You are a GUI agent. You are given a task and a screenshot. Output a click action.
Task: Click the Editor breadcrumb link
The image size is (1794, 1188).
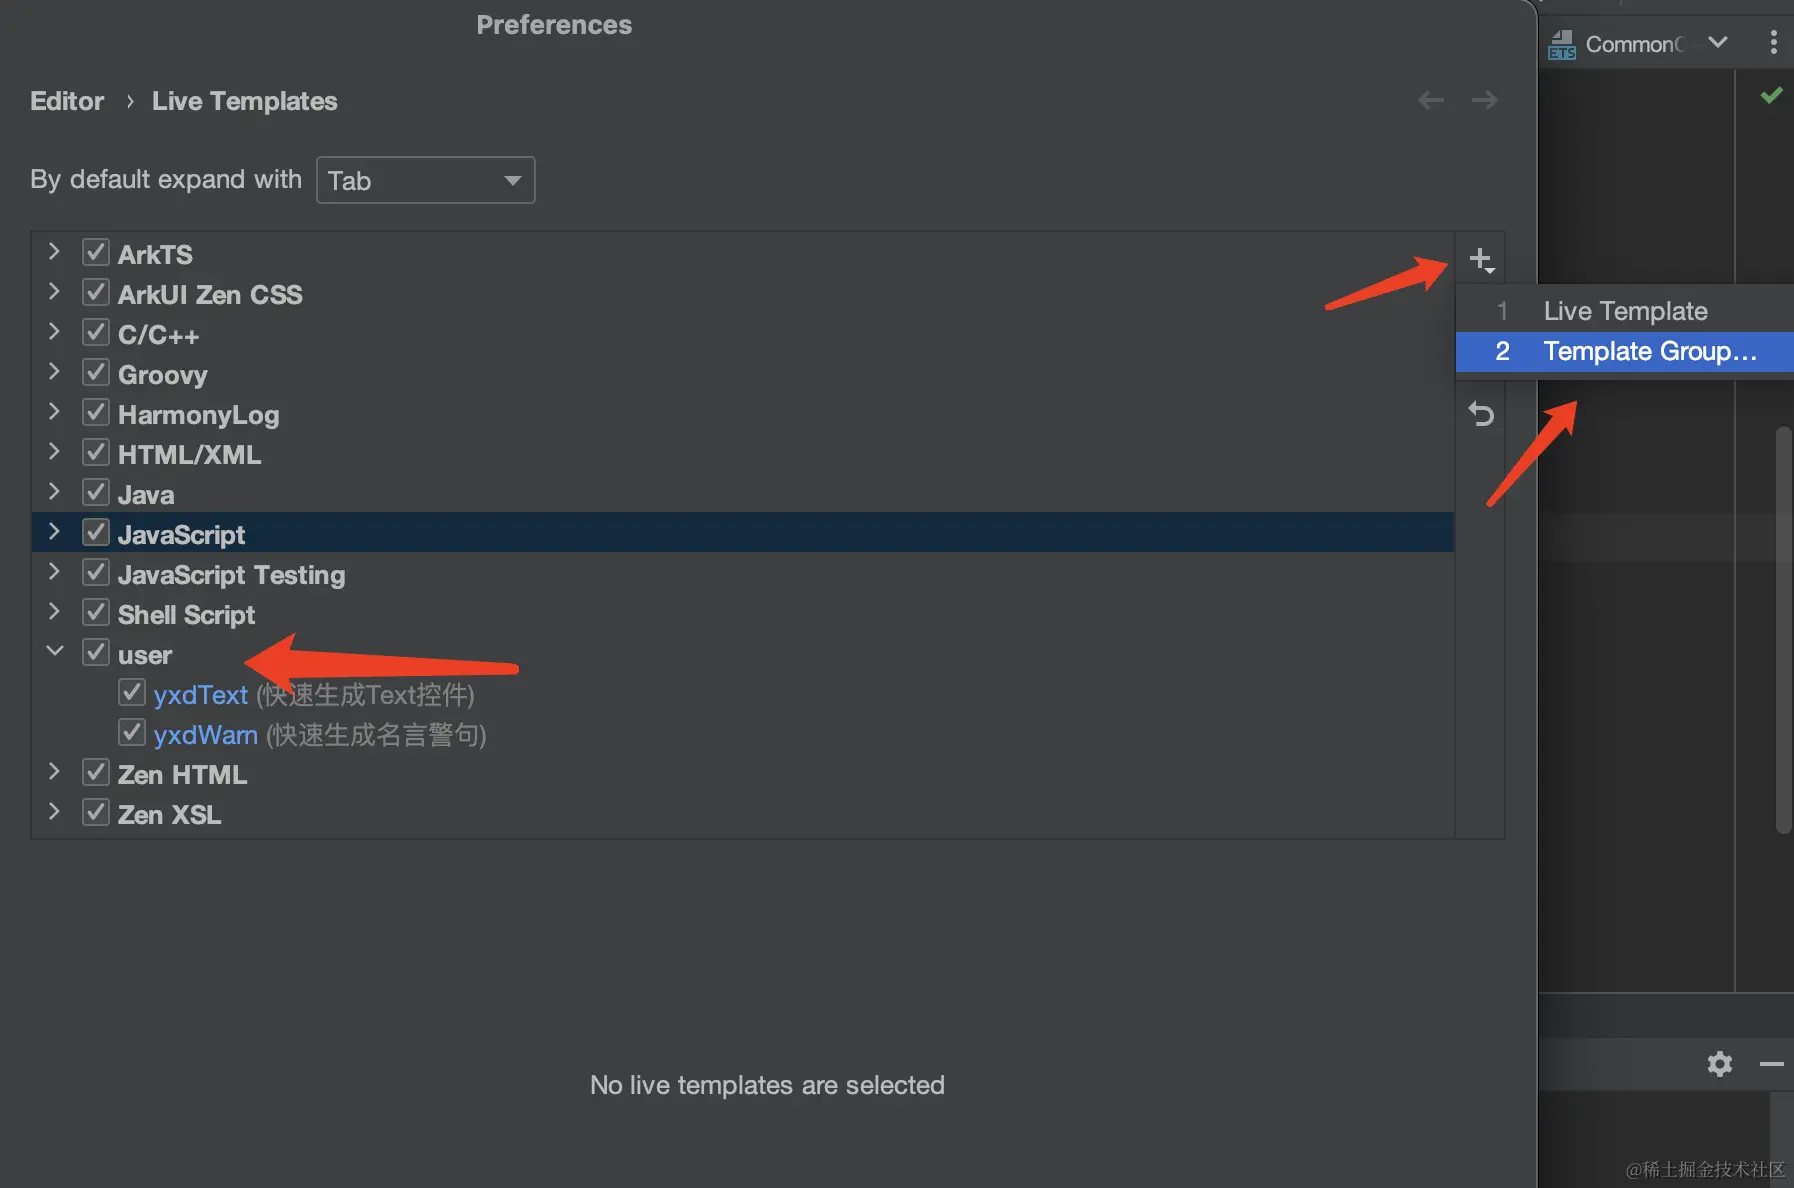click(x=67, y=101)
